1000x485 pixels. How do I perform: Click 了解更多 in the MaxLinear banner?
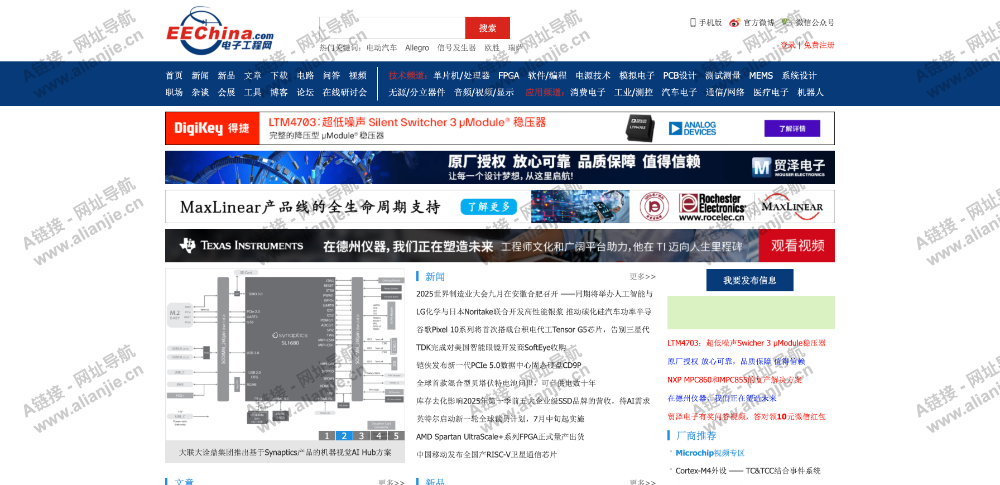click(488, 207)
